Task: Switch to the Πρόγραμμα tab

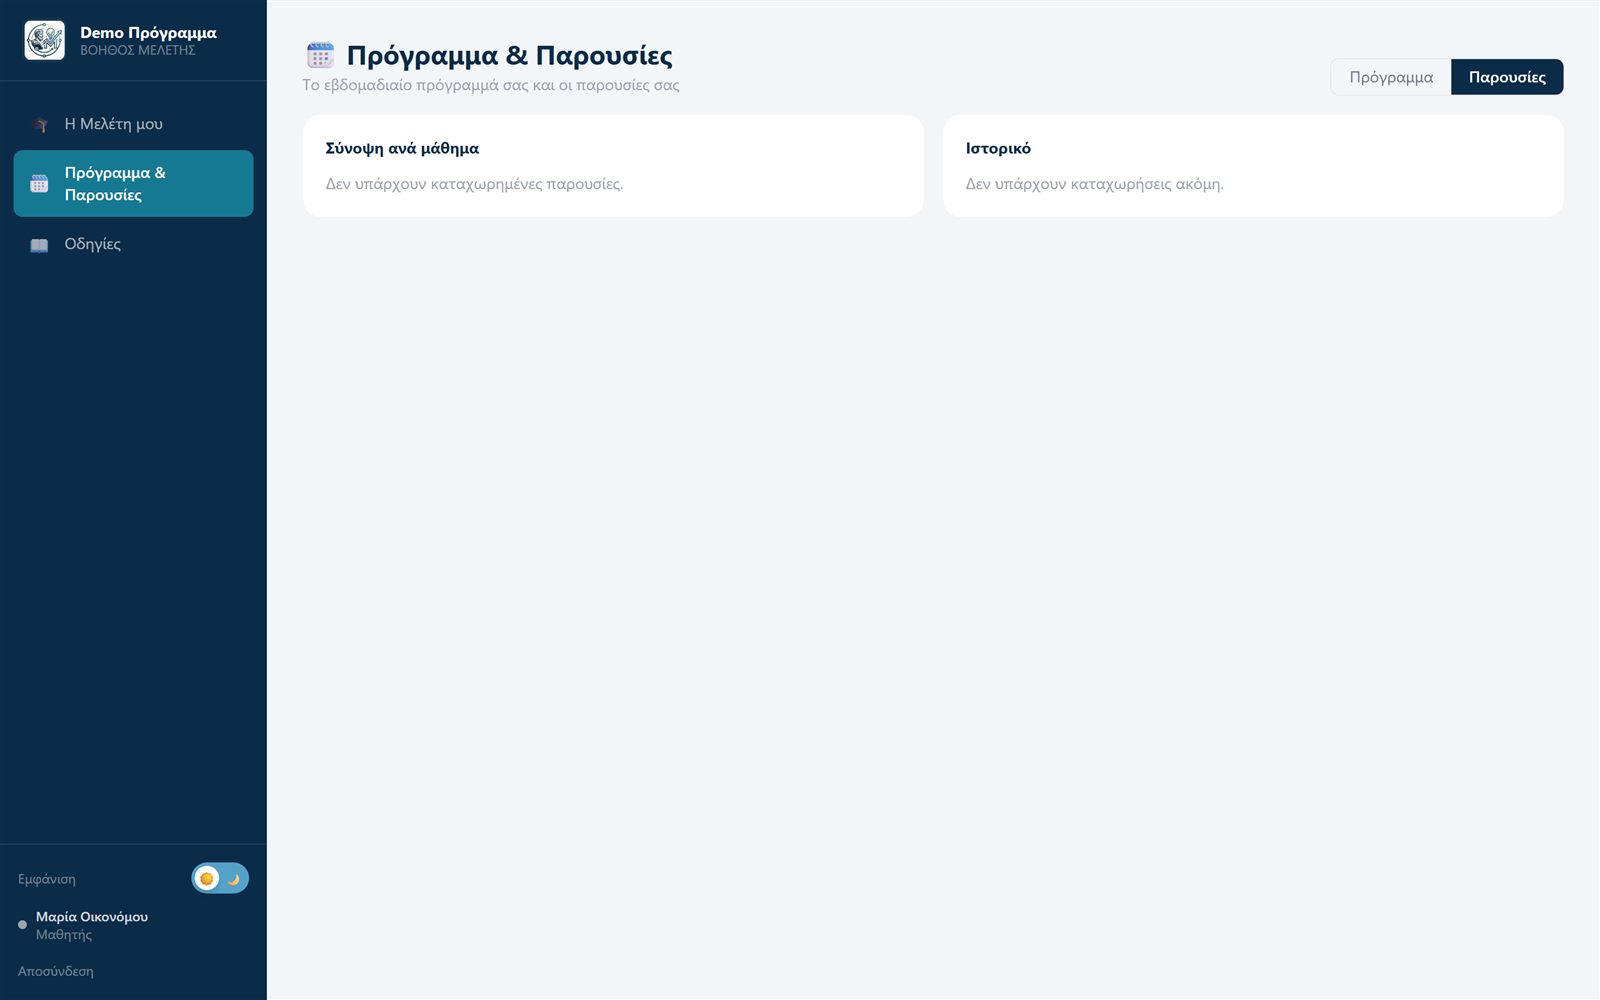Action: coord(1391,77)
